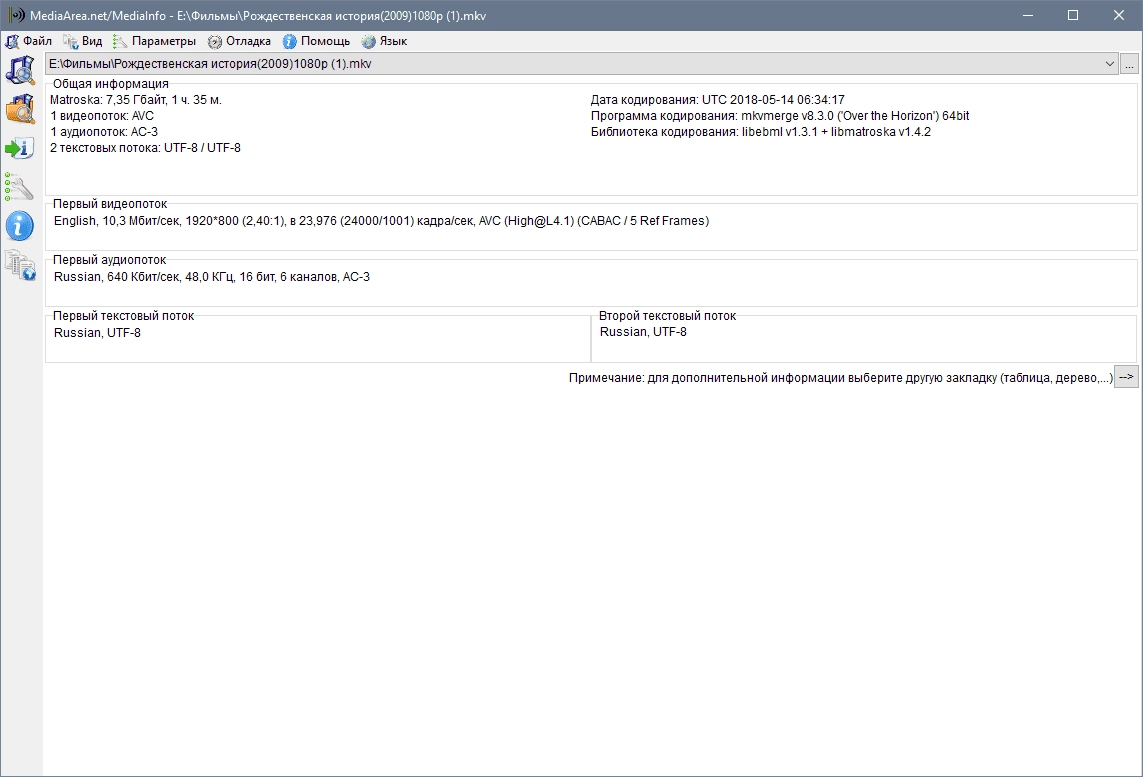Click the Open Folder sidebar icon
The height and width of the screenshot is (777, 1143).
20,109
